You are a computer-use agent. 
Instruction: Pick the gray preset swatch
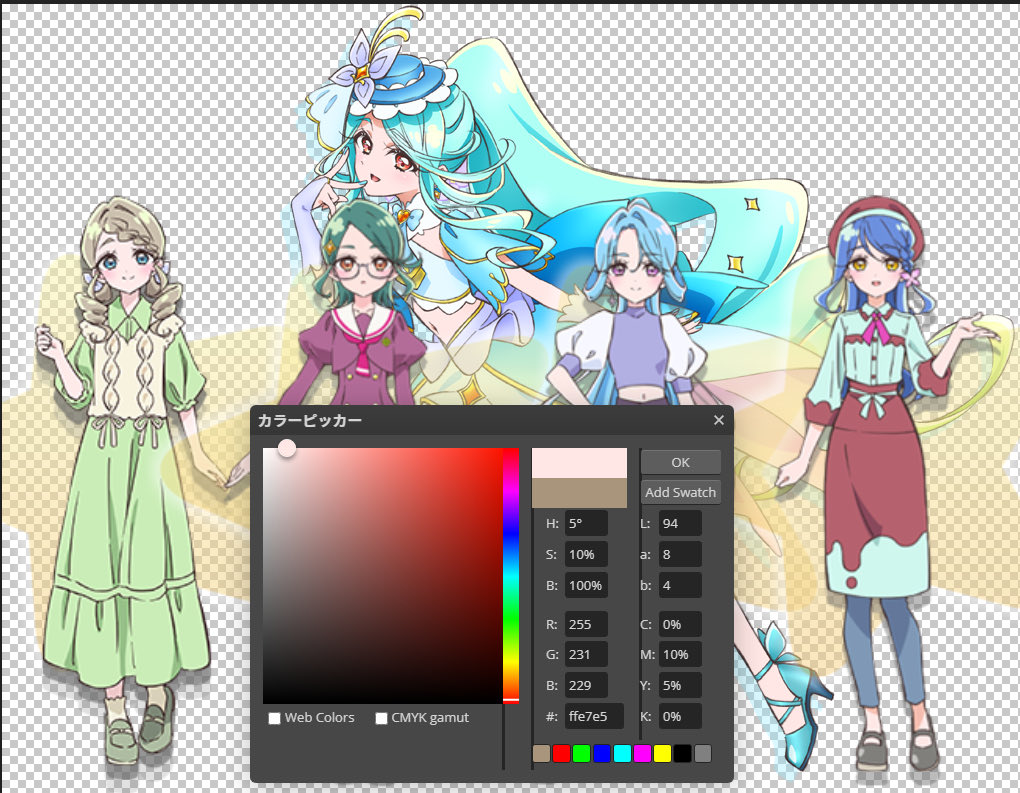click(703, 753)
